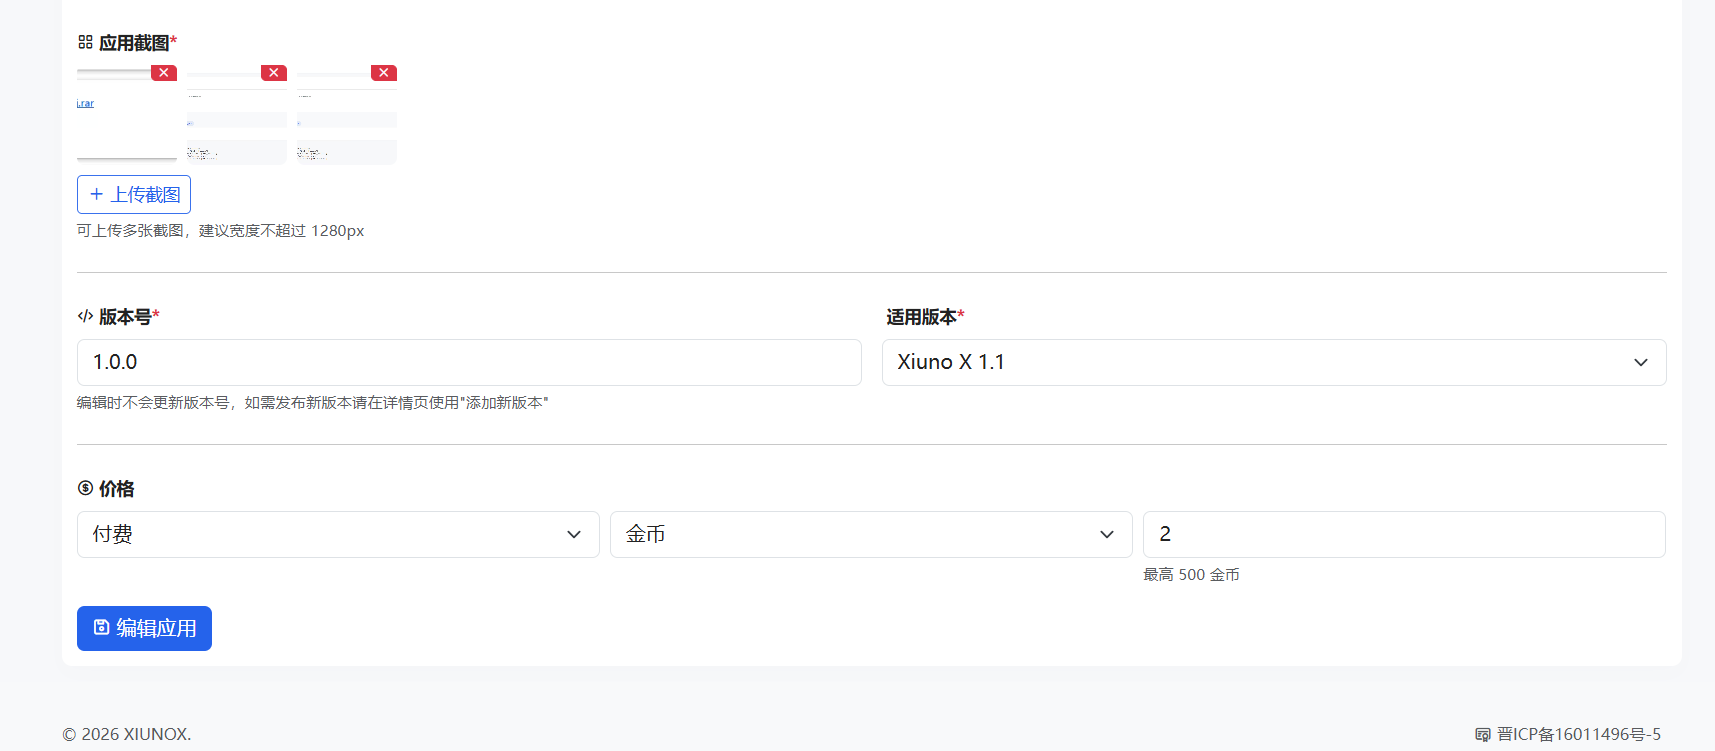The height and width of the screenshot is (751, 1715).
Task: Open the second screenshot thumbnail
Action: tap(237, 115)
